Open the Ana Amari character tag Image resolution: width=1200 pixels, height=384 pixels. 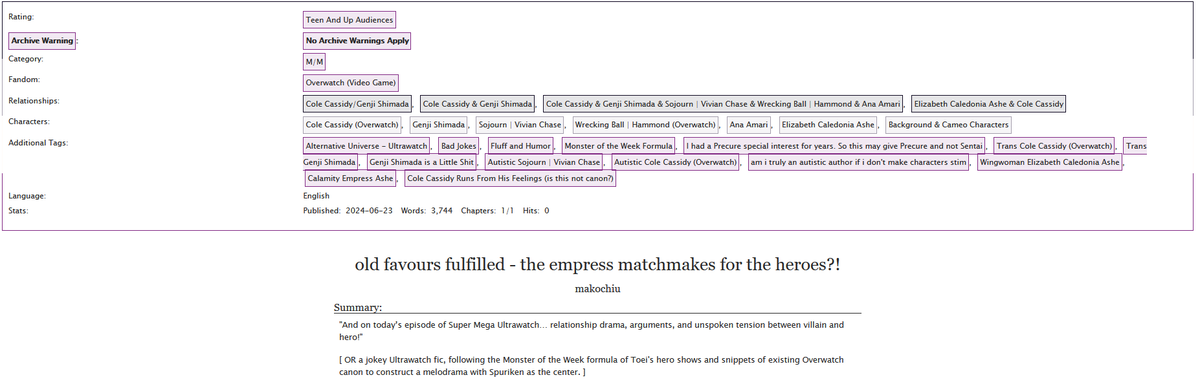click(x=749, y=125)
